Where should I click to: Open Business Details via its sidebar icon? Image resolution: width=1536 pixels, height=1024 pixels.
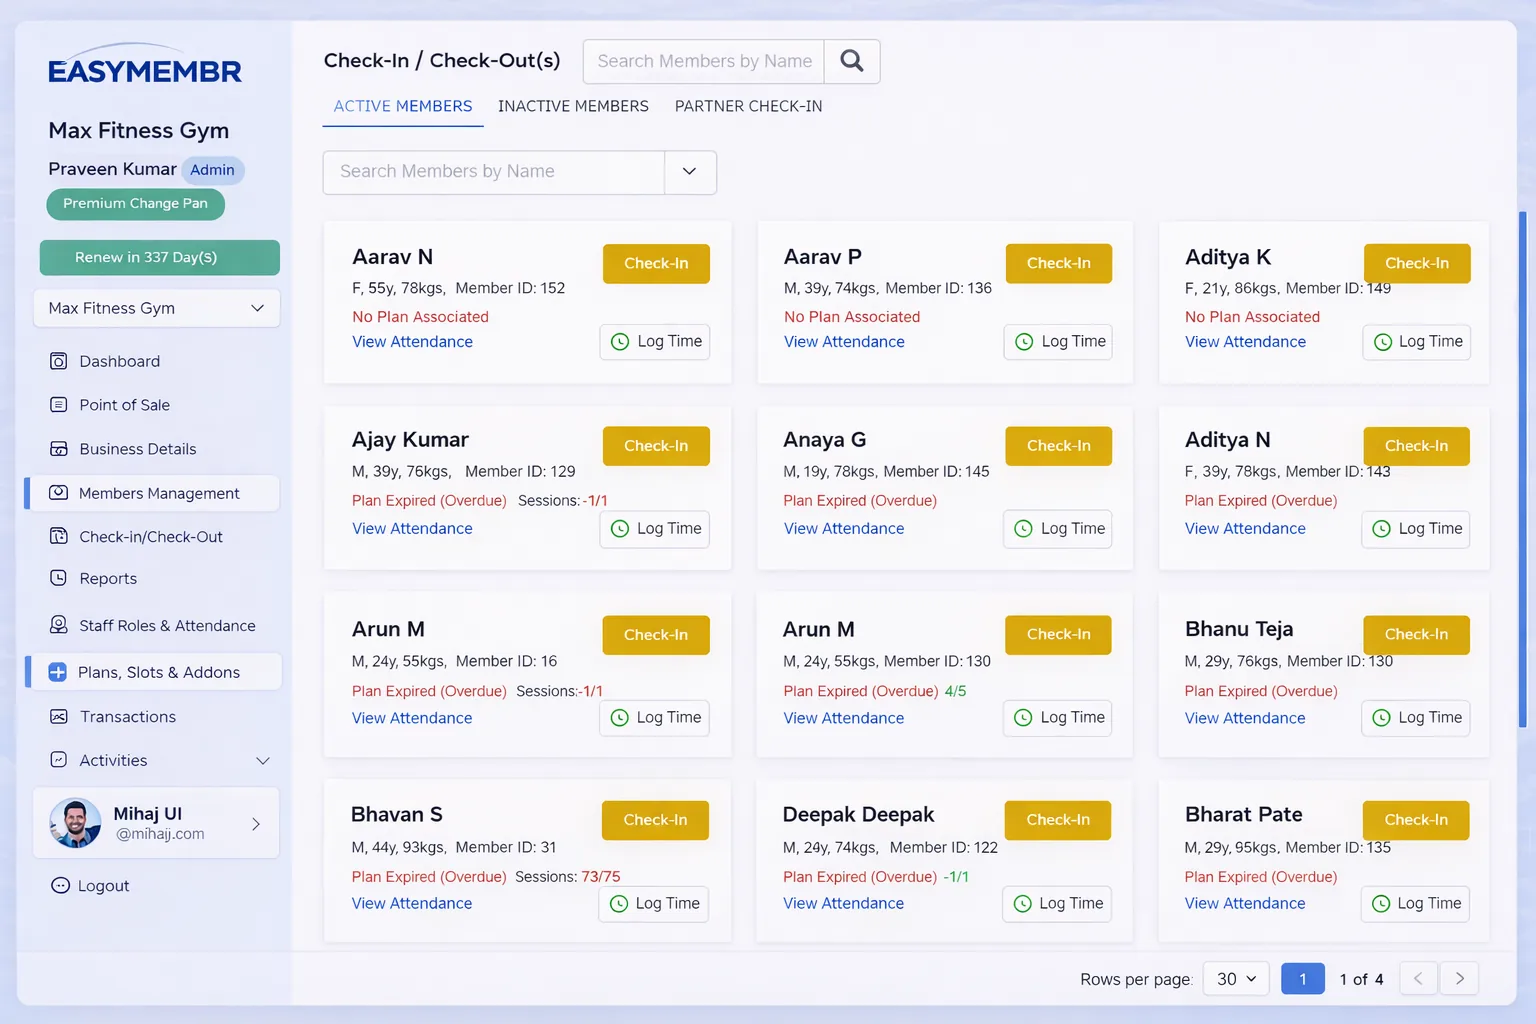click(60, 449)
